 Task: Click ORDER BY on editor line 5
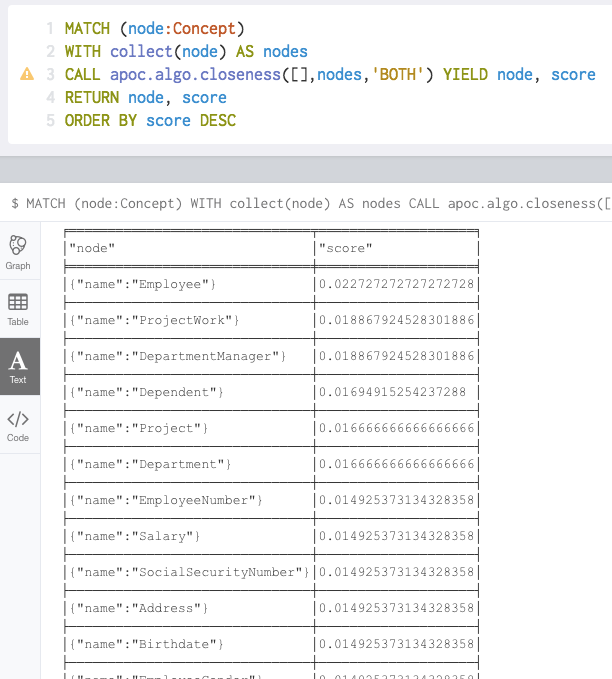click(101, 120)
